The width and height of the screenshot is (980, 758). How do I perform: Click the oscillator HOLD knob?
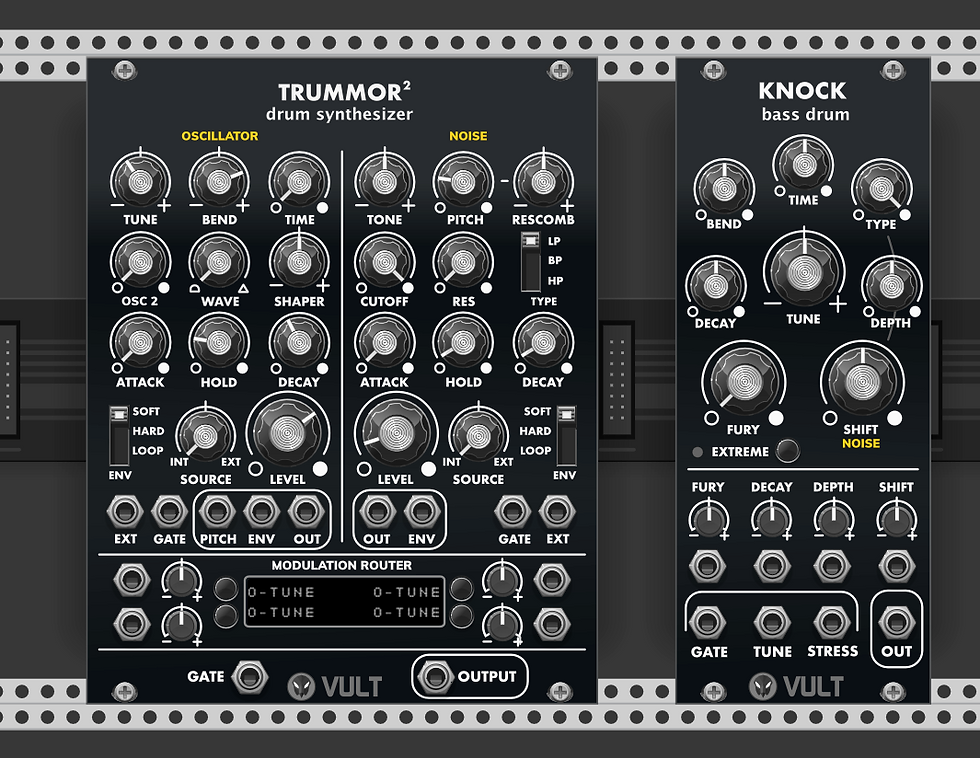tap(219, 343)
